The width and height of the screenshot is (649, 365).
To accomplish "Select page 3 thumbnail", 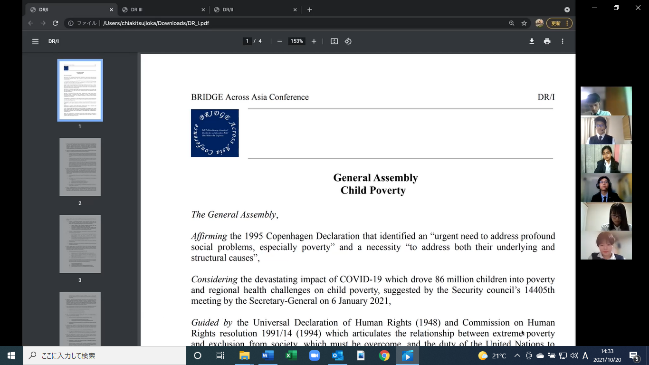I will coord(80,244).
